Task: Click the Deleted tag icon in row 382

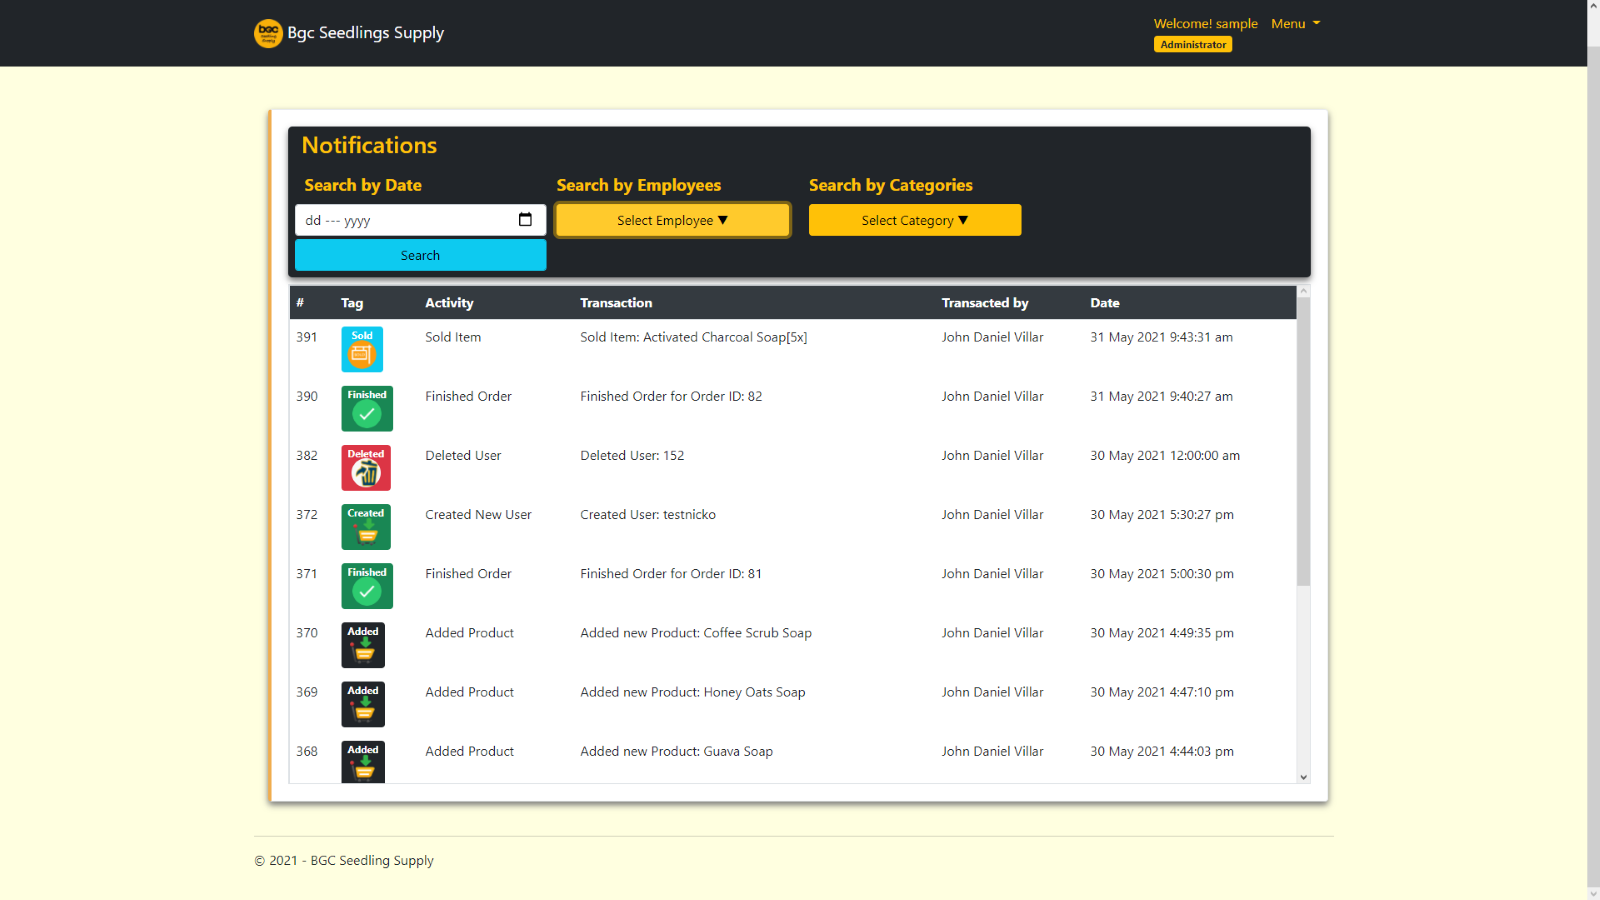Action: pos(366,468)
